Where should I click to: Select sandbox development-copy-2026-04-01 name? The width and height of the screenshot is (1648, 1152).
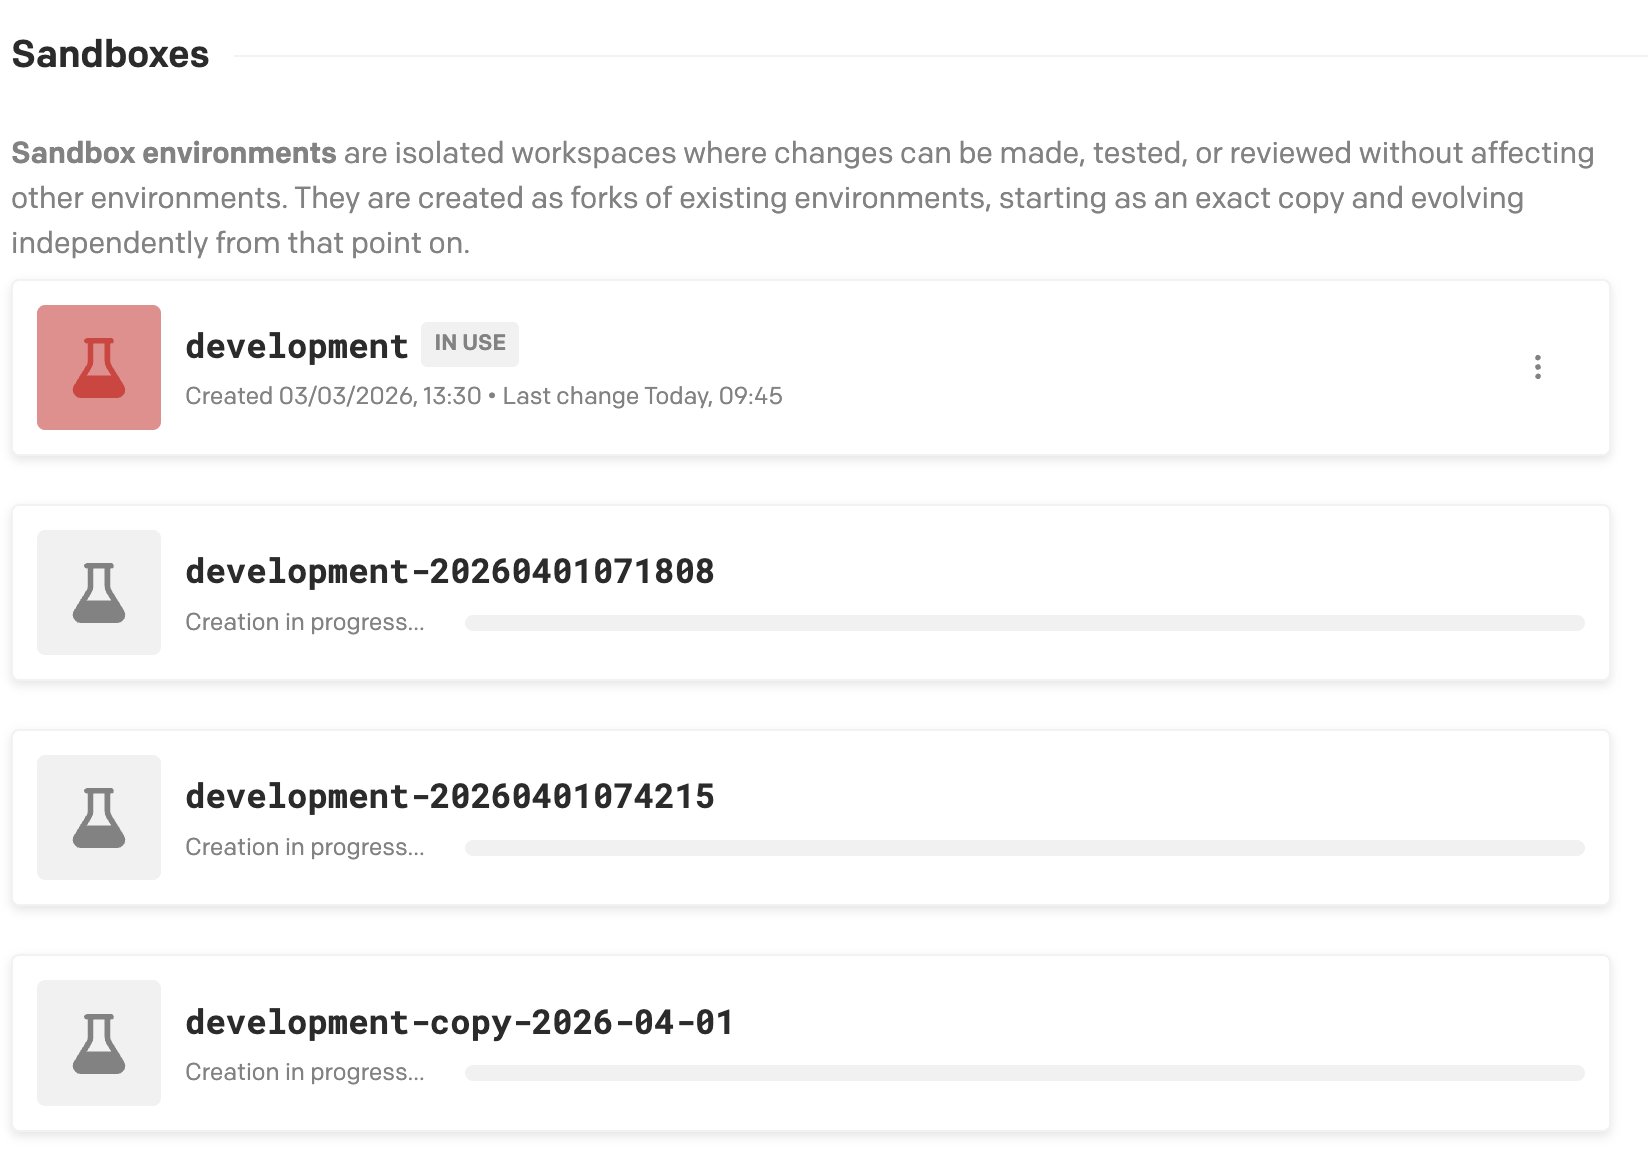pyautogui.click(x=460, y=1022)
